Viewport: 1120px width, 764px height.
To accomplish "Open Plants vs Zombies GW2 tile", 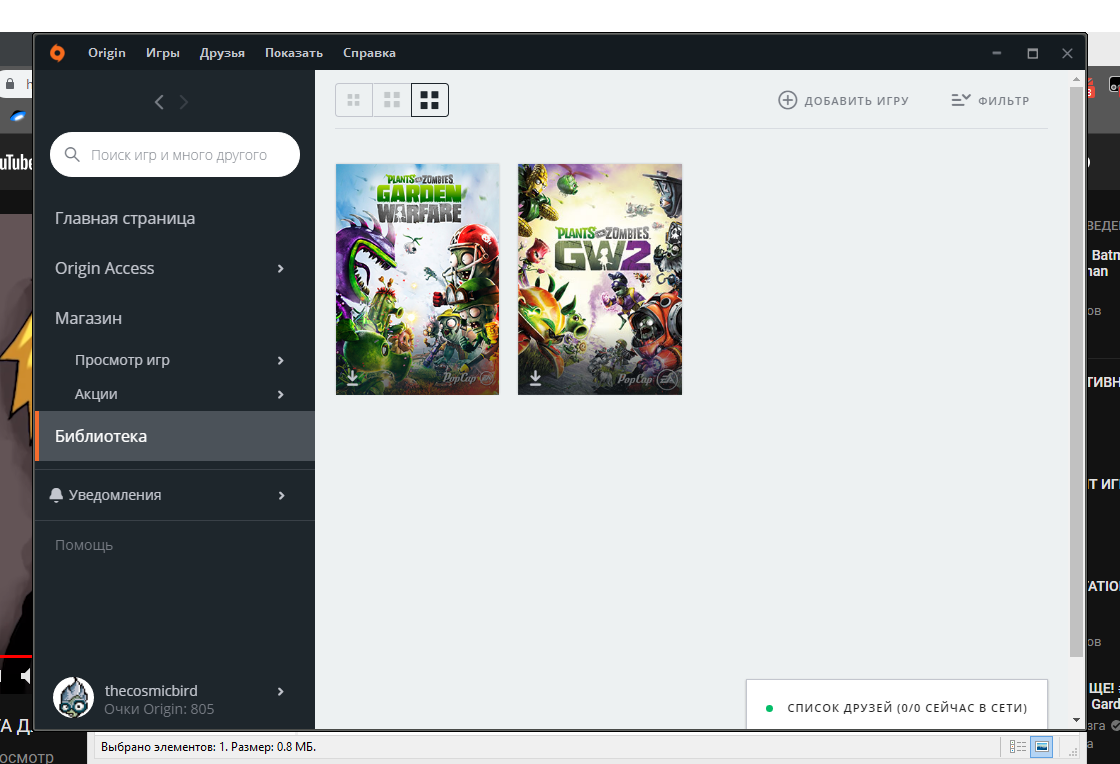I will pyautogui.click(x=600, y=279).
